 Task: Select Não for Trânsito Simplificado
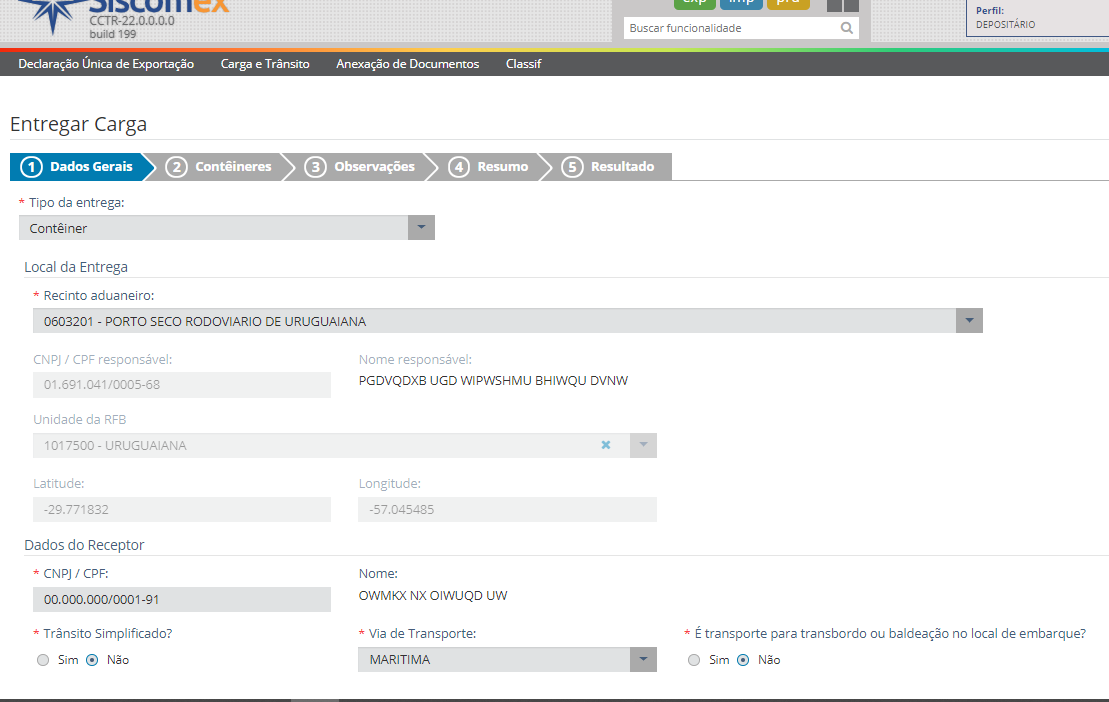click(x=92, y=660)
